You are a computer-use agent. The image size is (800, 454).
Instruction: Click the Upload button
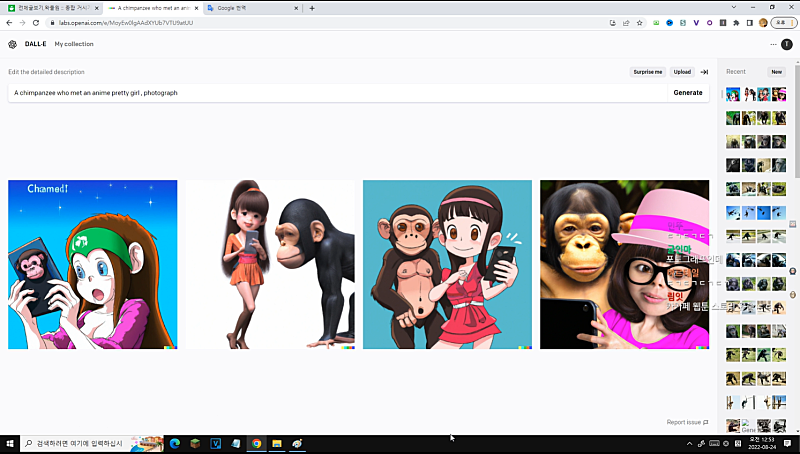[682, 72]
